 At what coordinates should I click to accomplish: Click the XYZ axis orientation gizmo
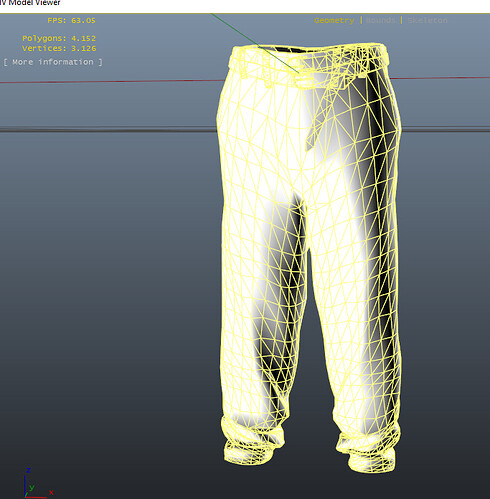coord(38,483)
